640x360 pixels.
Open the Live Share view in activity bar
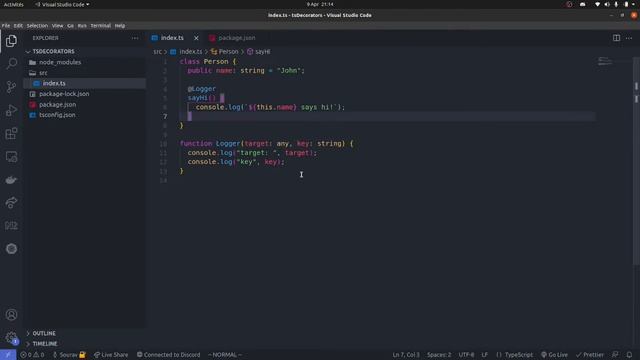point(11,203)
